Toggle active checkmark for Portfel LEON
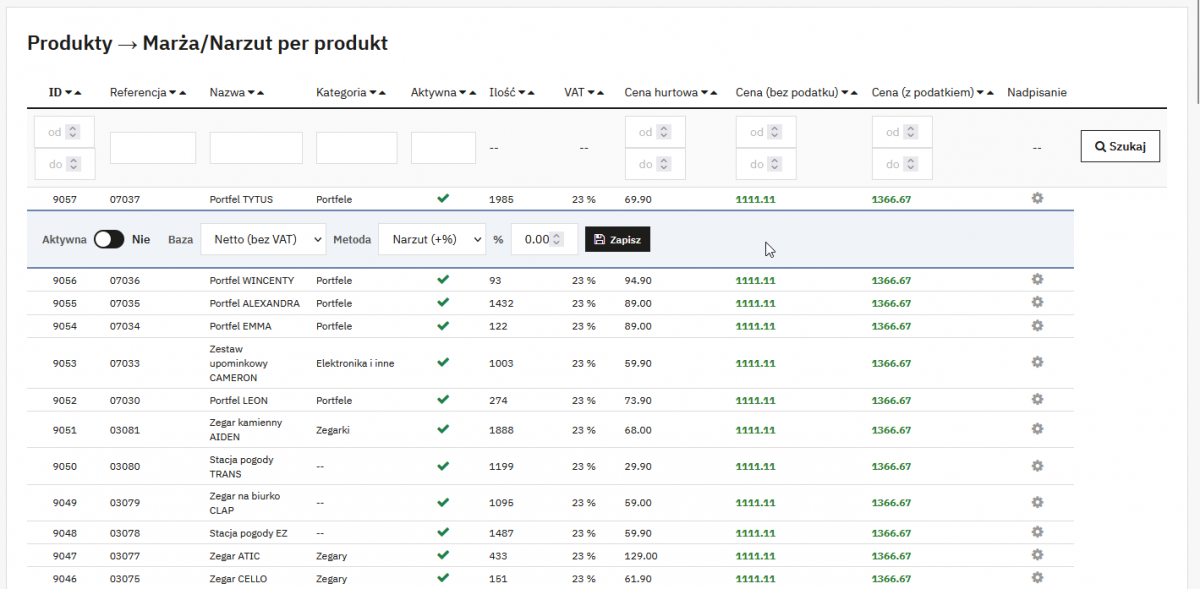This screenshot has width=1200, height=589. tap(443, 399)
